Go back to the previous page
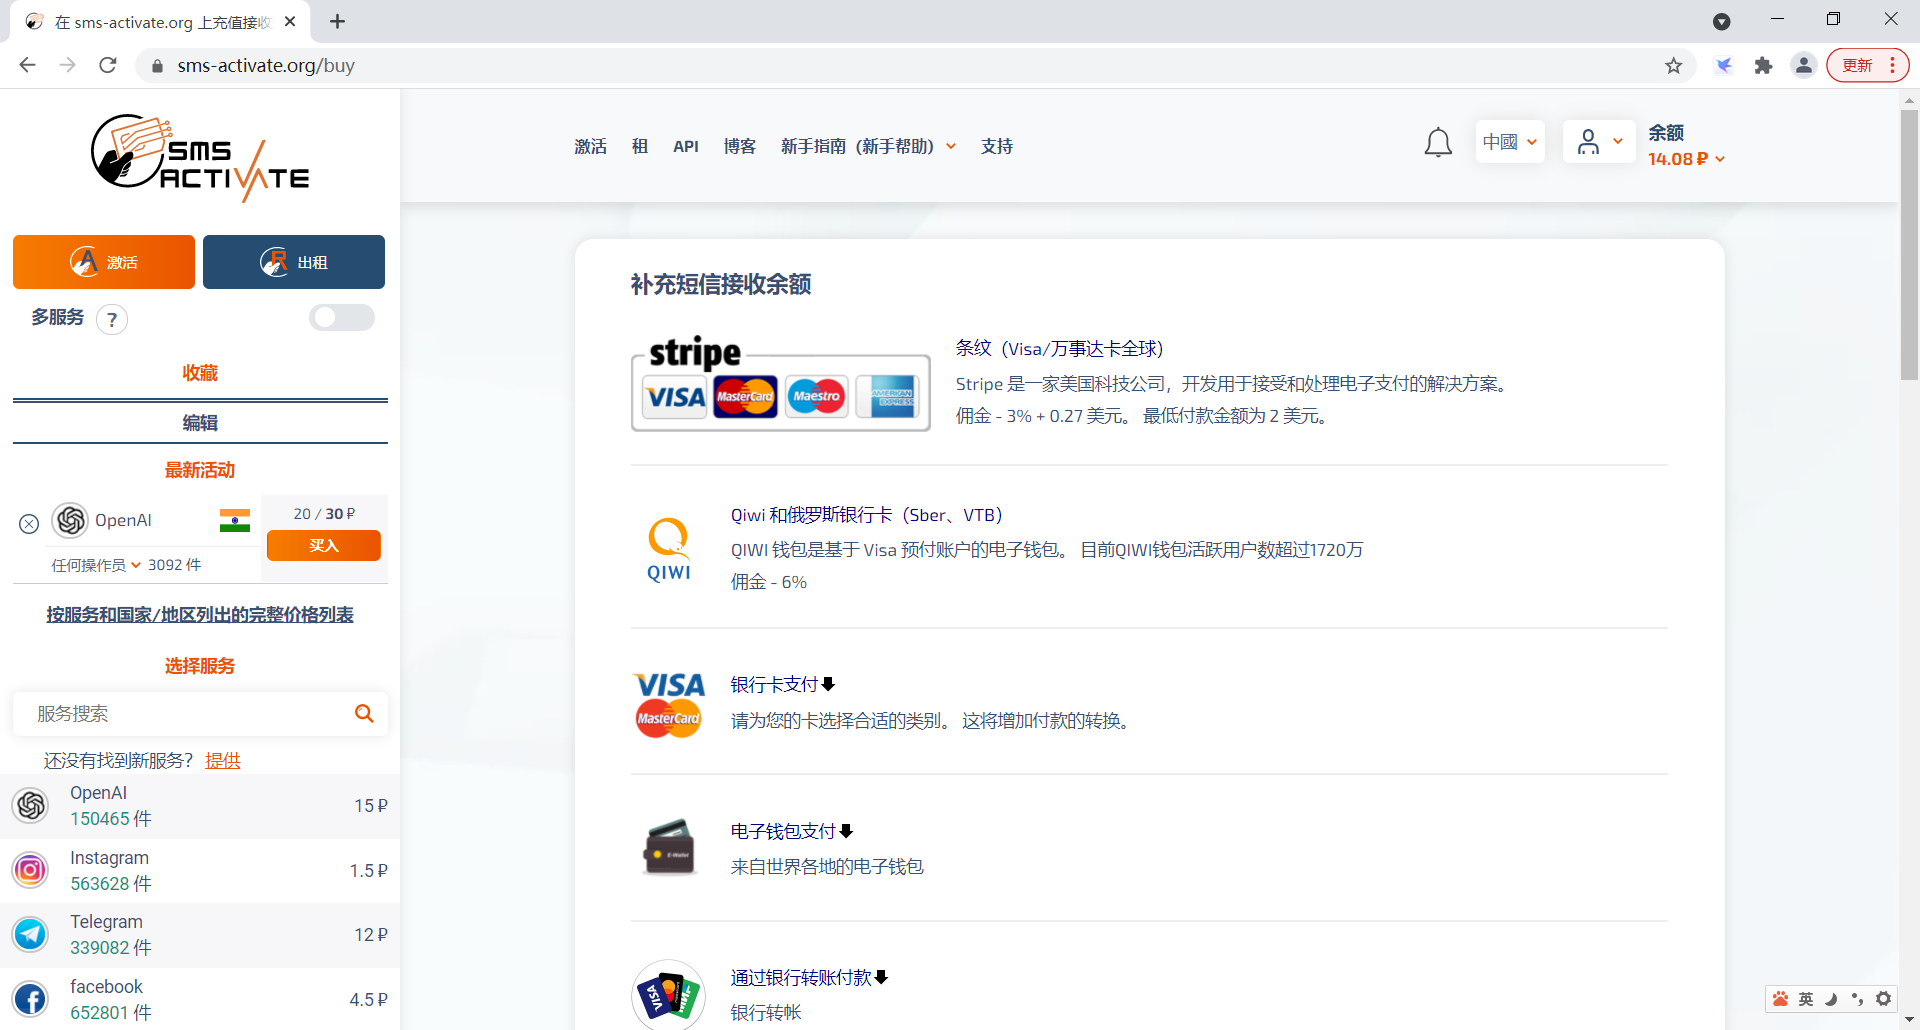This screenshot has width=1920, height=1030. [x=27, y=65]
